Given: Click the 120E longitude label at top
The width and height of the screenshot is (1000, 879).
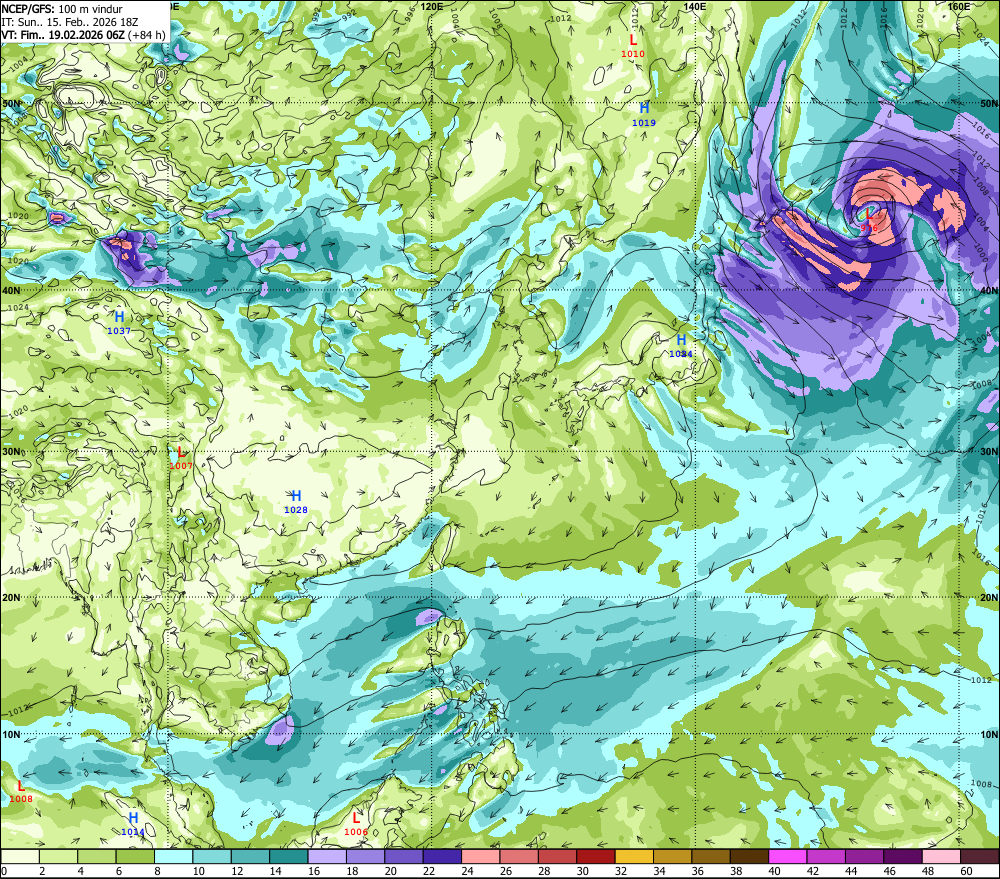Looking at the screenshot, I should coord(432,6).
